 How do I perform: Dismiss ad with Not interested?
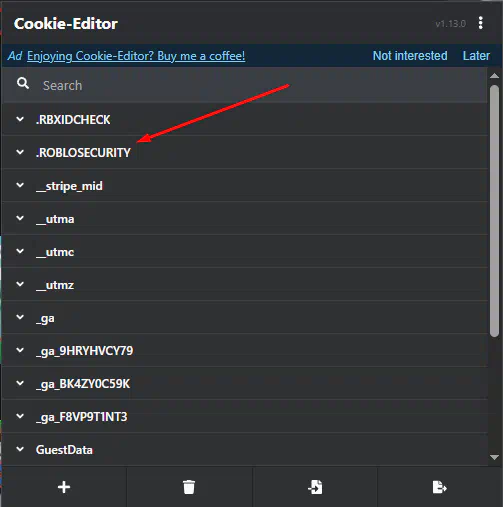(x=410, y=56)
